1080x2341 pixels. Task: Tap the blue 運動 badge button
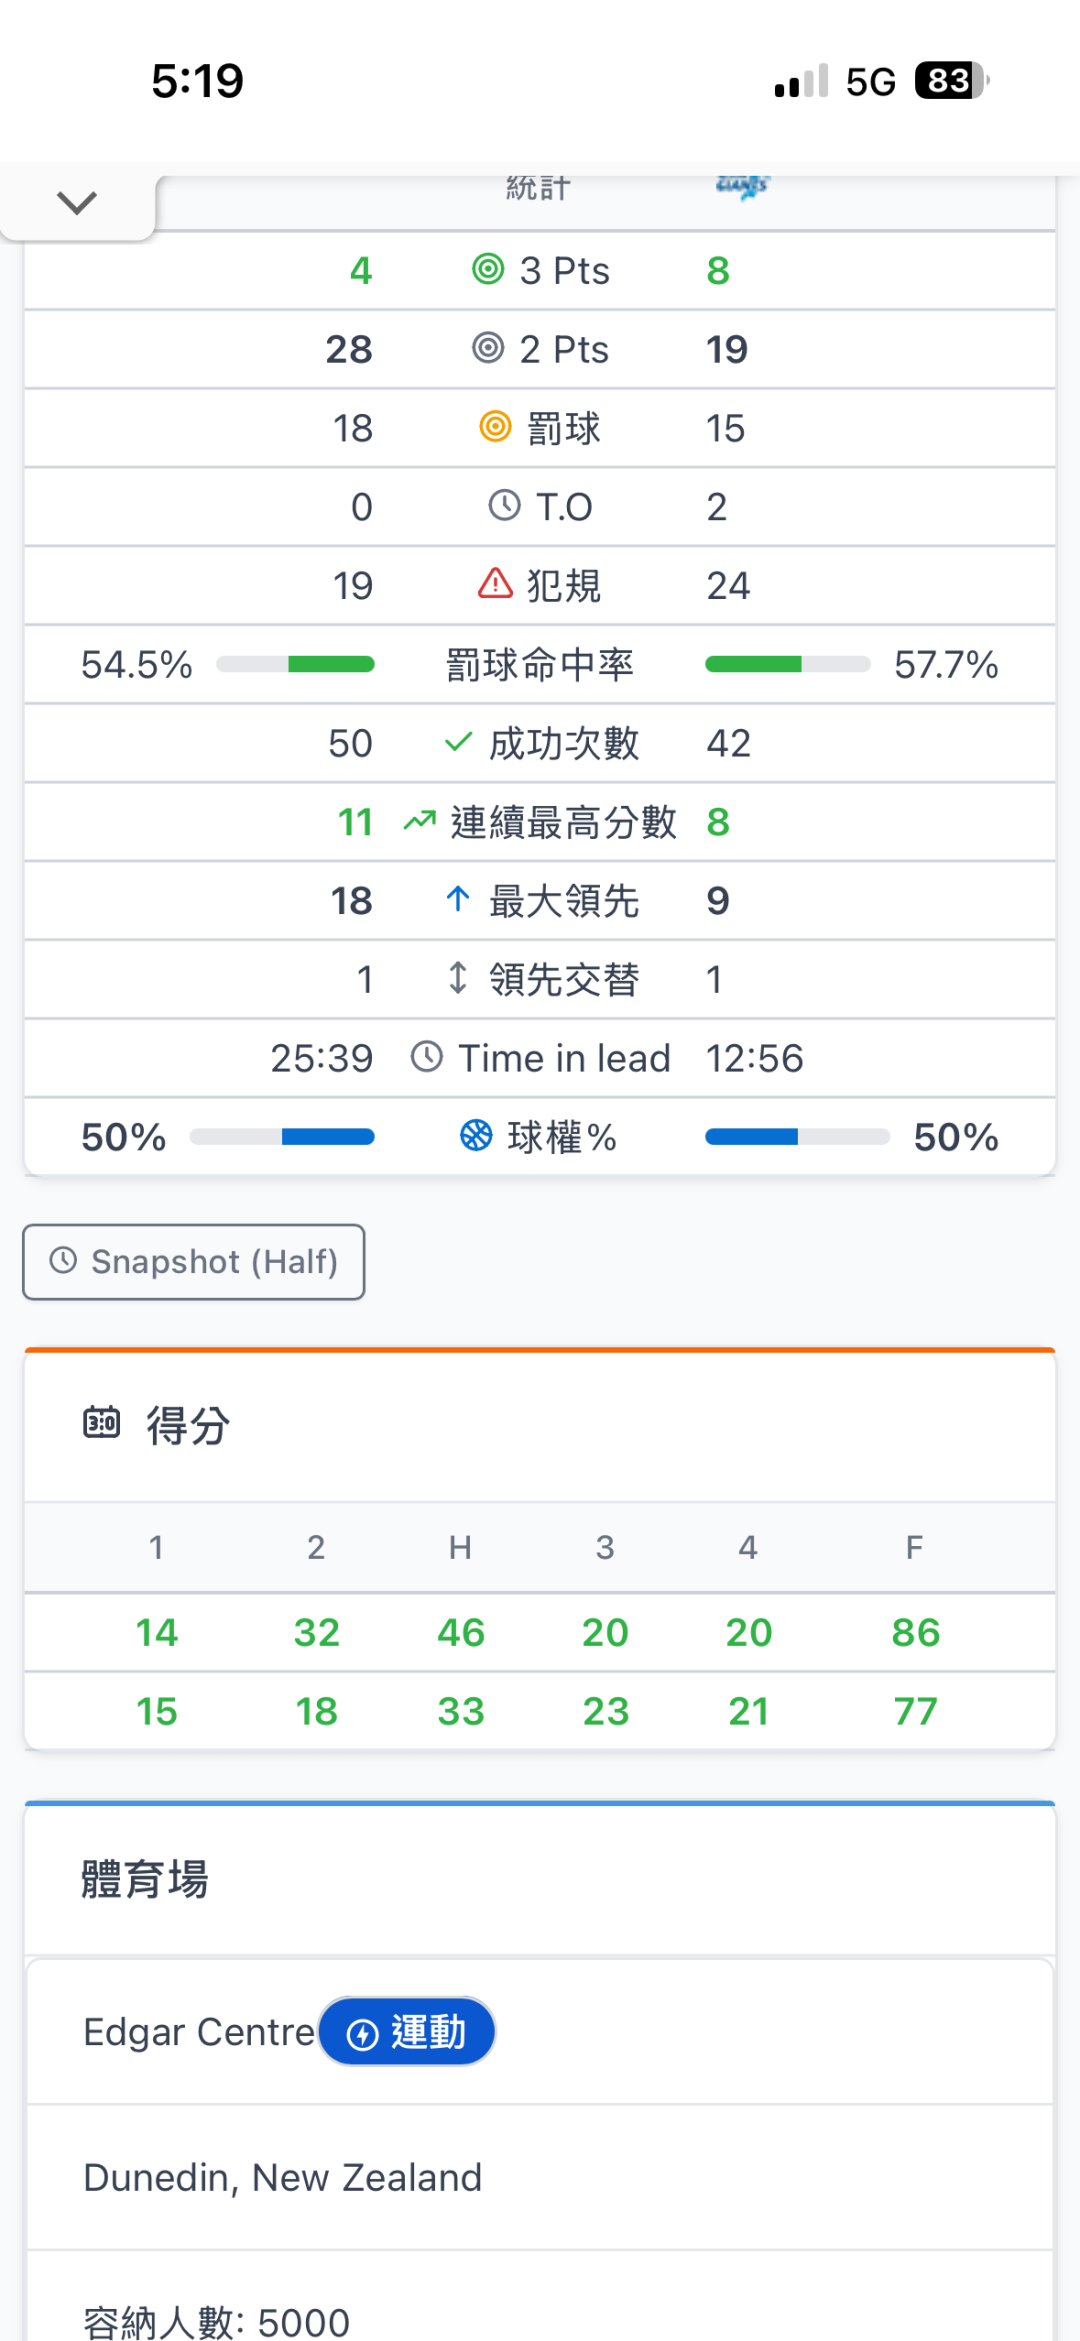click(x=407, y=2032)
